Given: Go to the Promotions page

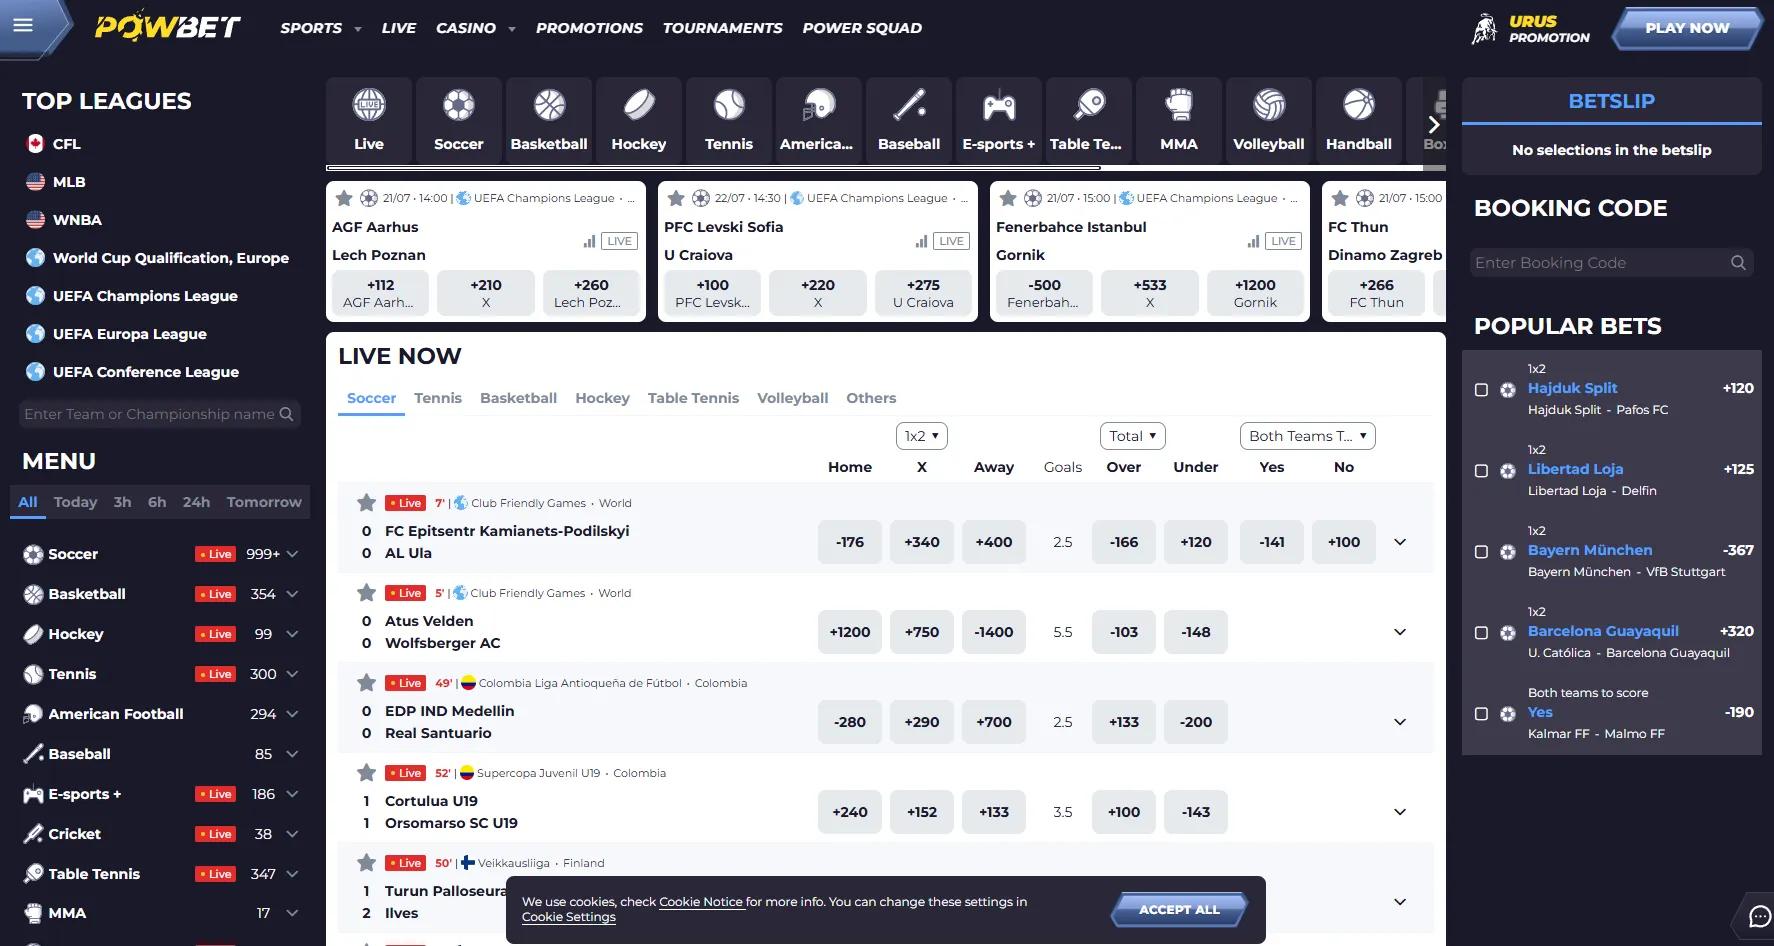Looking at the screenshot, I should (x=589, y=28).
